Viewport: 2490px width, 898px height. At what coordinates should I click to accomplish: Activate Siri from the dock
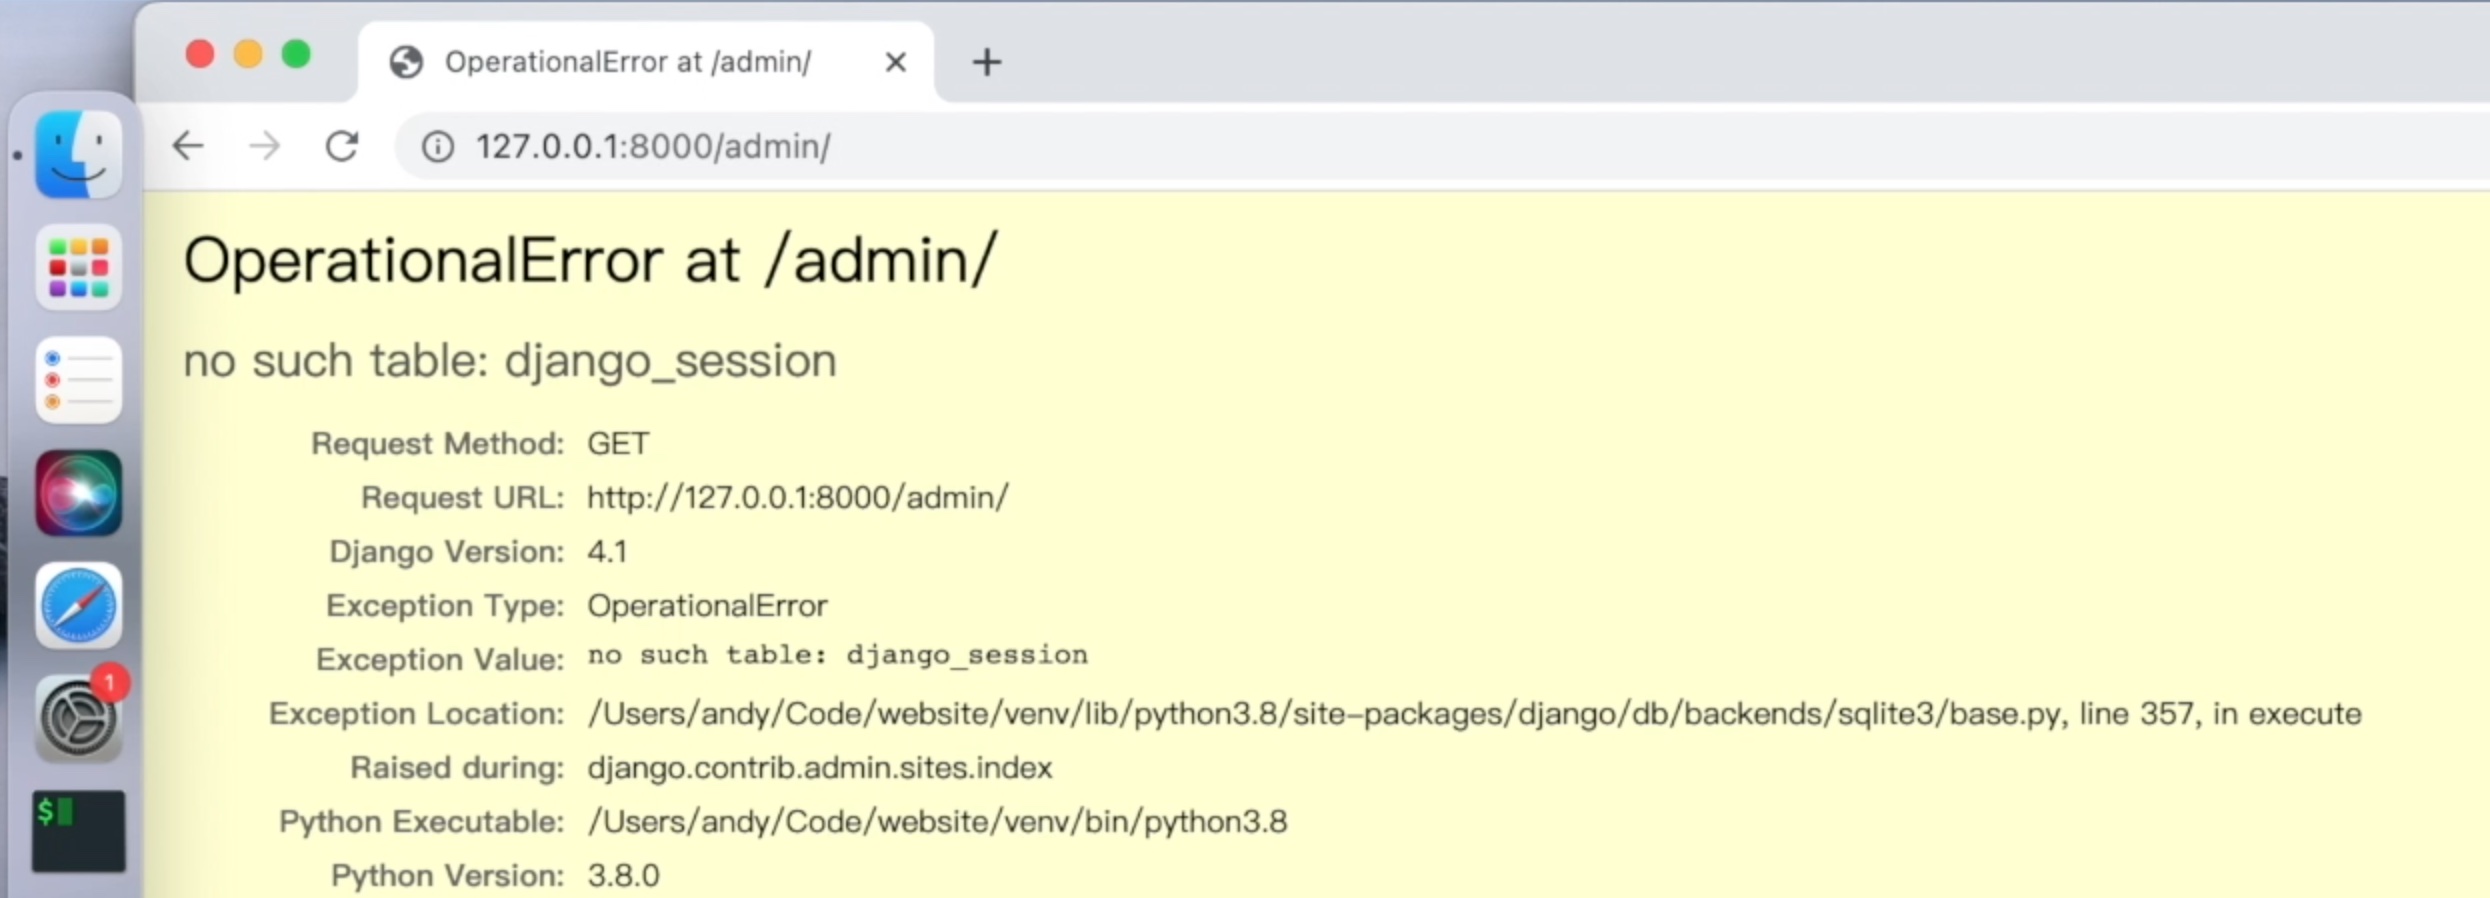coord(78,493)
